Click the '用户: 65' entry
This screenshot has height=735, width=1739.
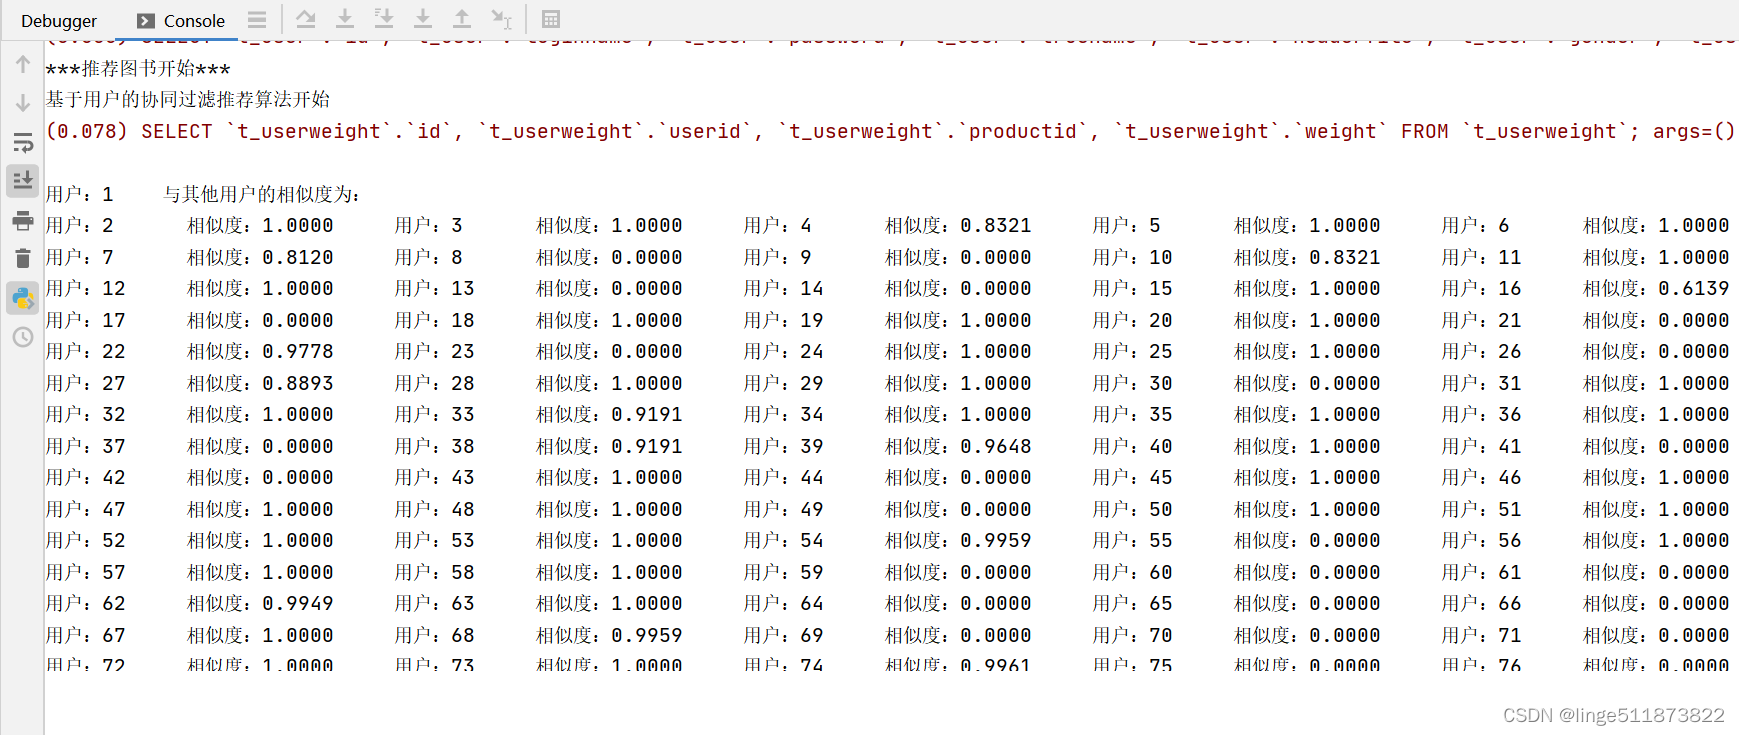1132,603
